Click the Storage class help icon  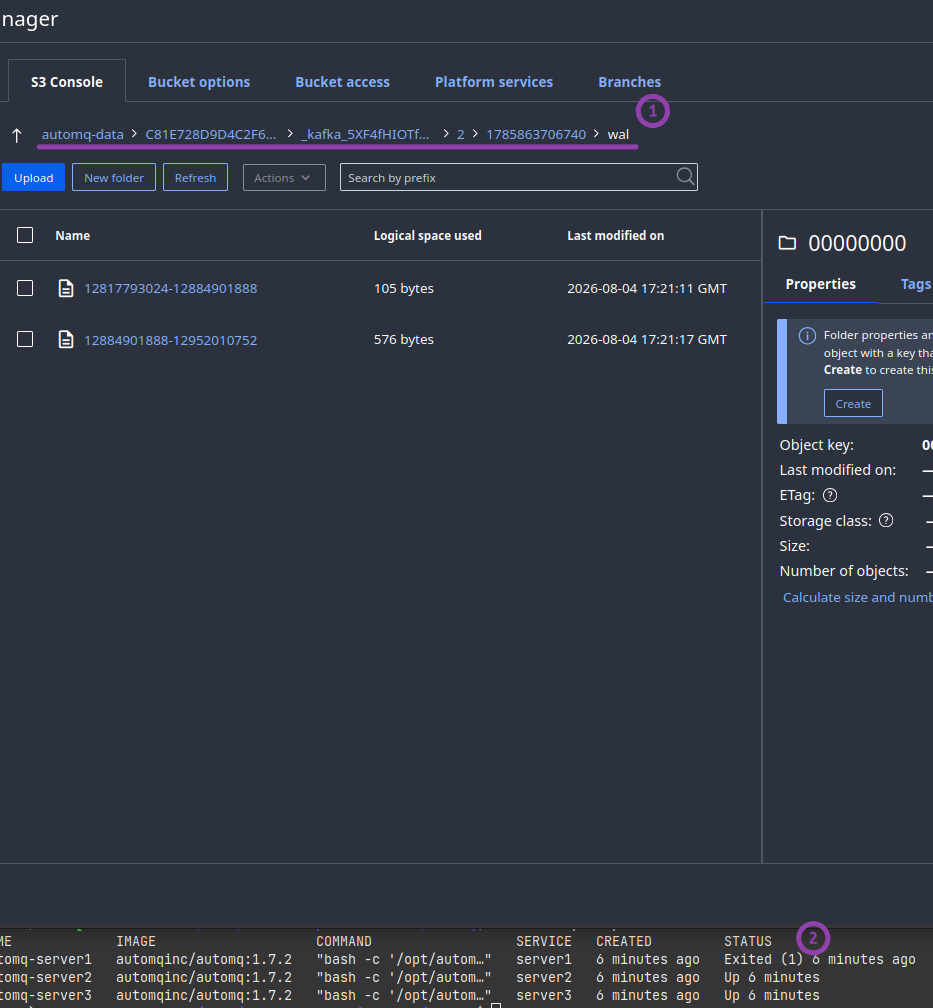click(886, 521)
